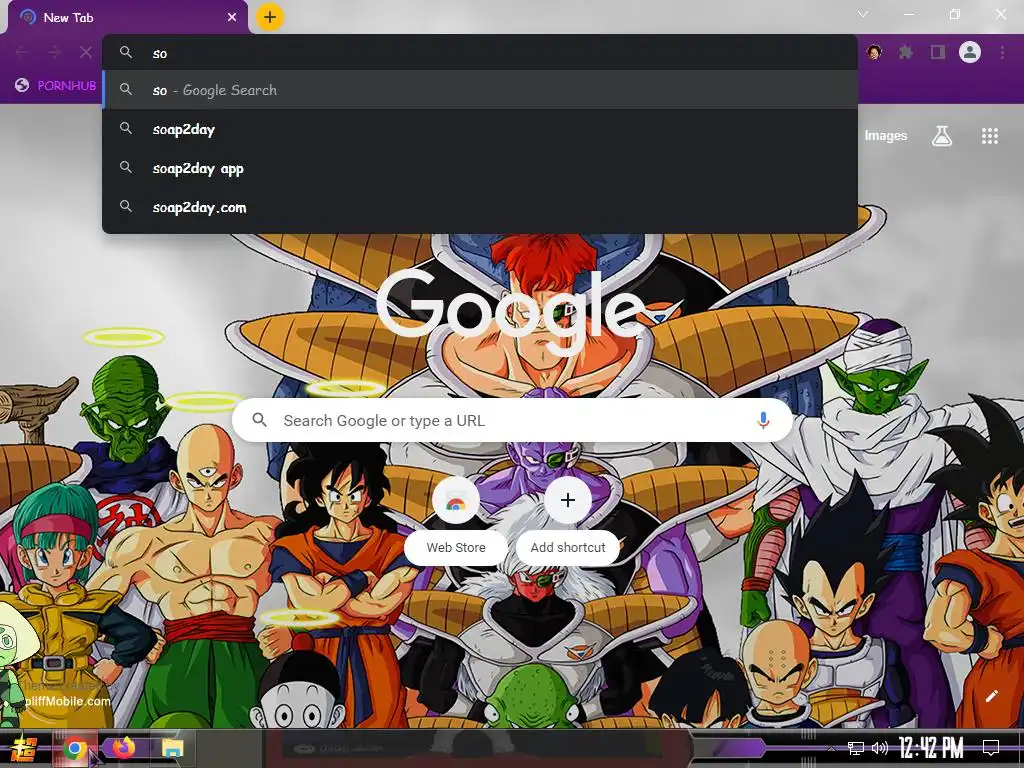Open the Google apps grid

(x=989, y=136)
